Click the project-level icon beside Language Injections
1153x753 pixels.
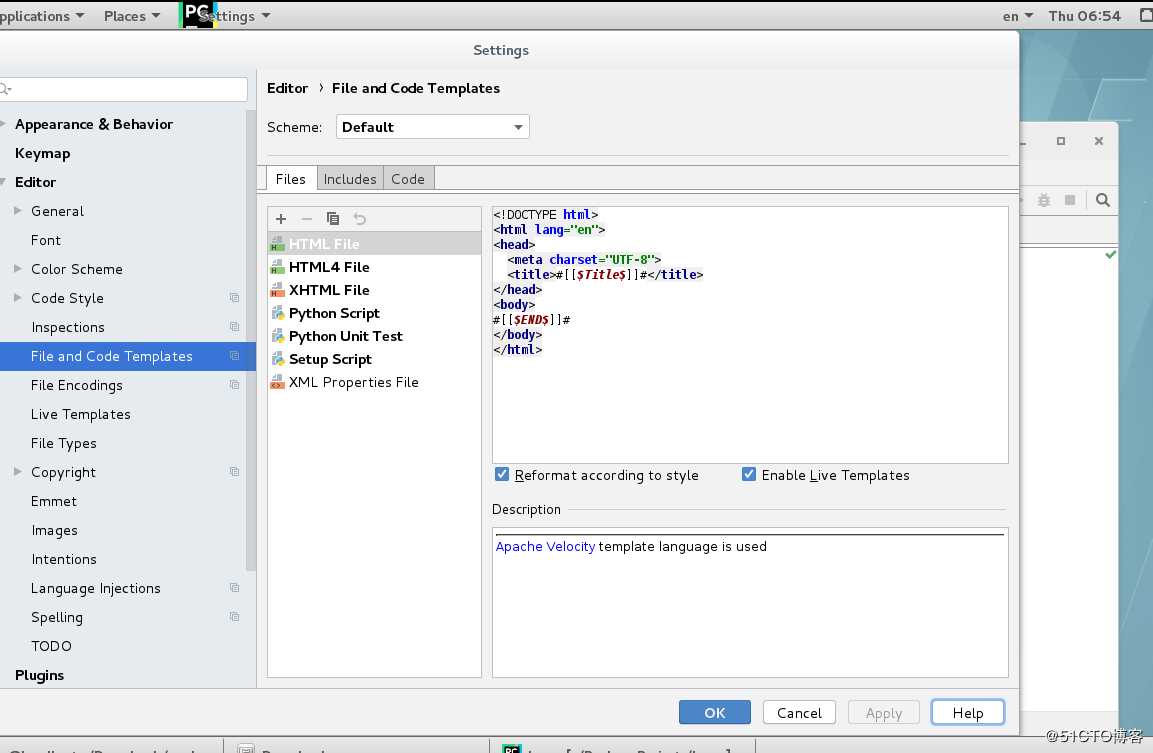[x=235, y=588]
